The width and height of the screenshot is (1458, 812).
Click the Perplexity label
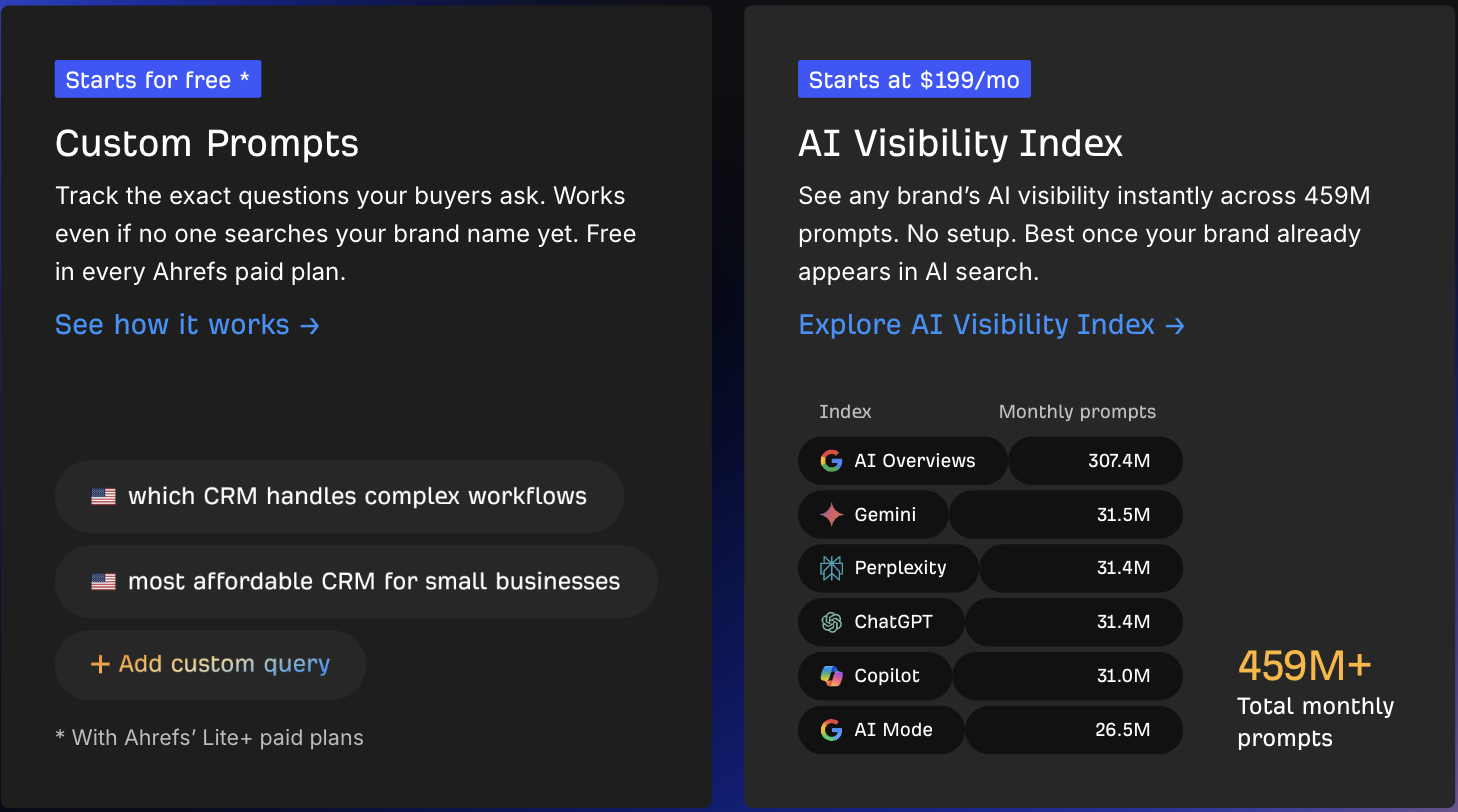tap(900, 568)
